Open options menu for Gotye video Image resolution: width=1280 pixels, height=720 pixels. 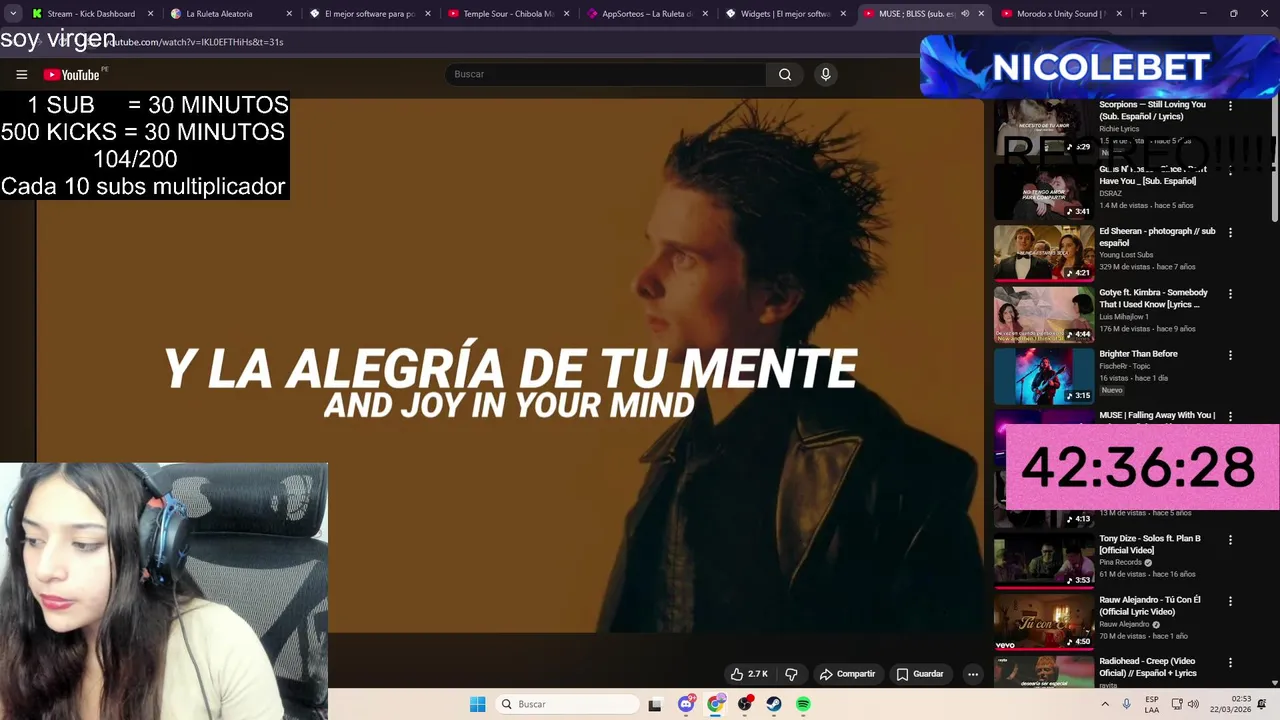(1230, 294)
